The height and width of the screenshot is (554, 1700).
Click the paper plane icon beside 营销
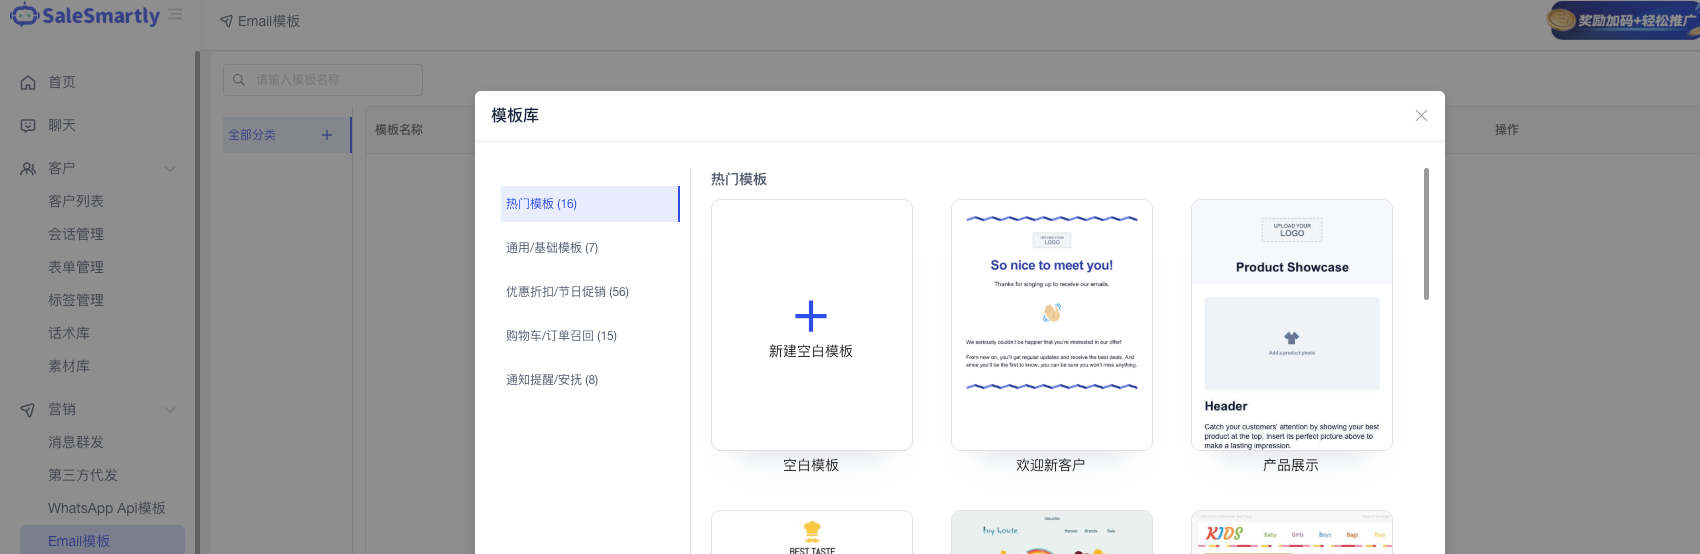(x=28, y=410)
